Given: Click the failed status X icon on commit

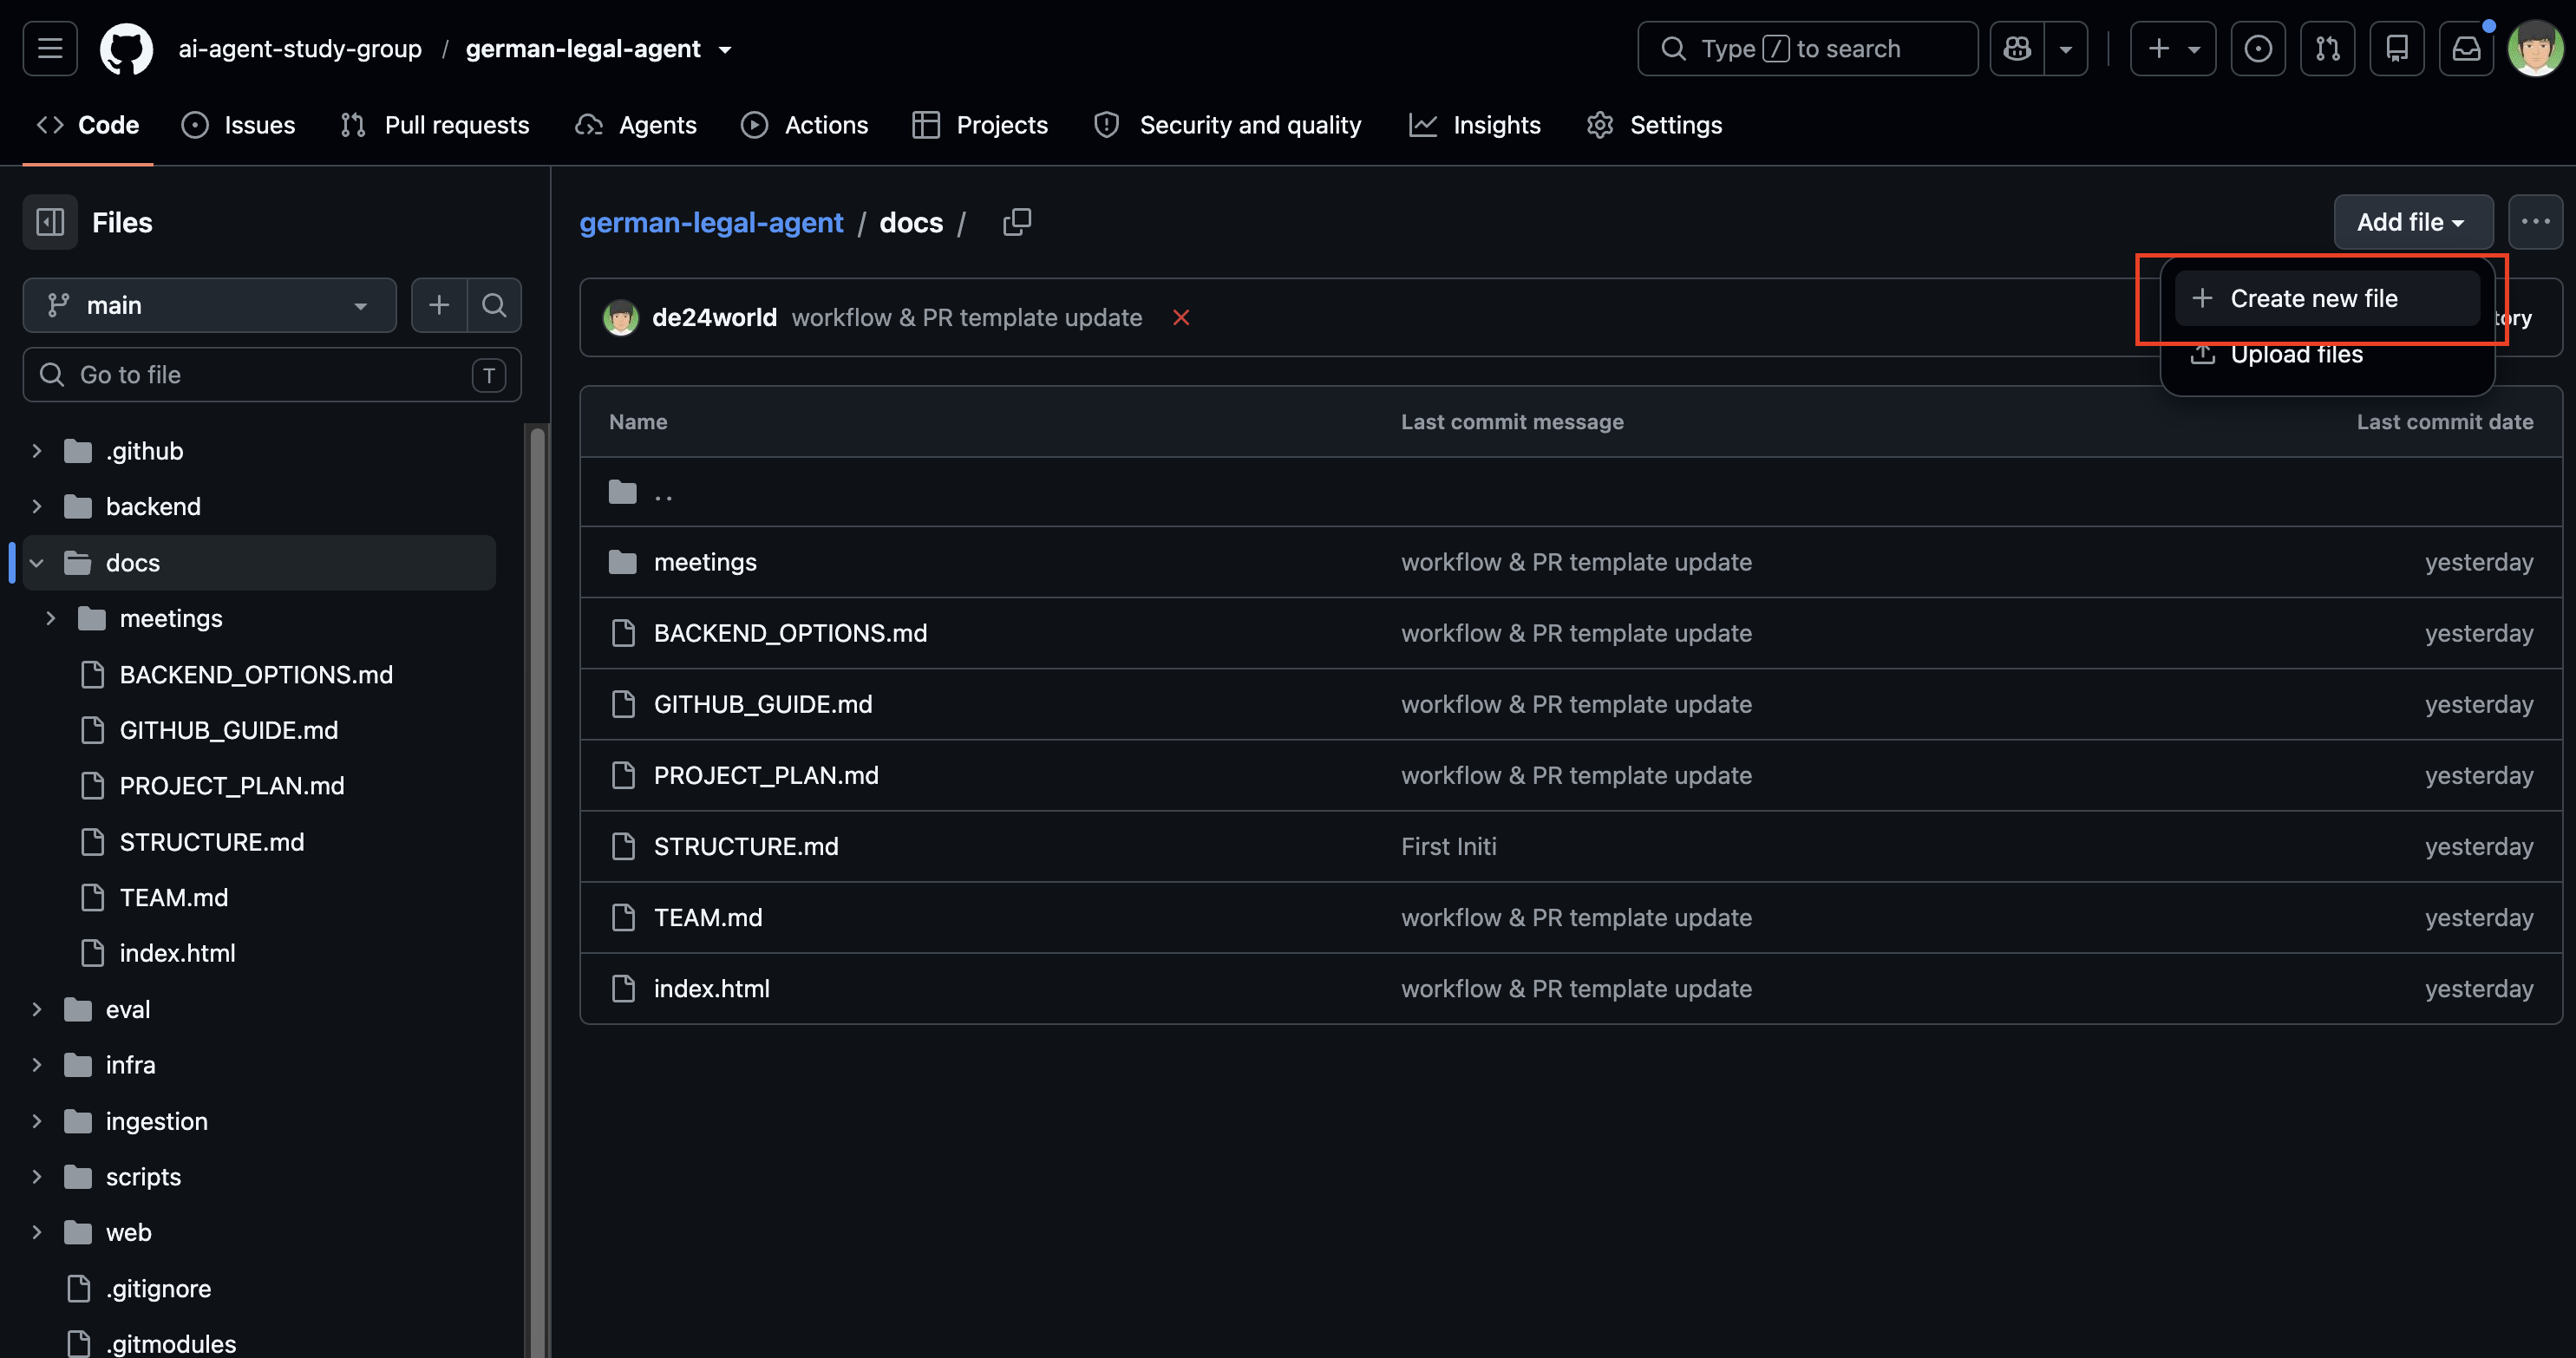Looking at the screenshot, I should coord(1181,317).
